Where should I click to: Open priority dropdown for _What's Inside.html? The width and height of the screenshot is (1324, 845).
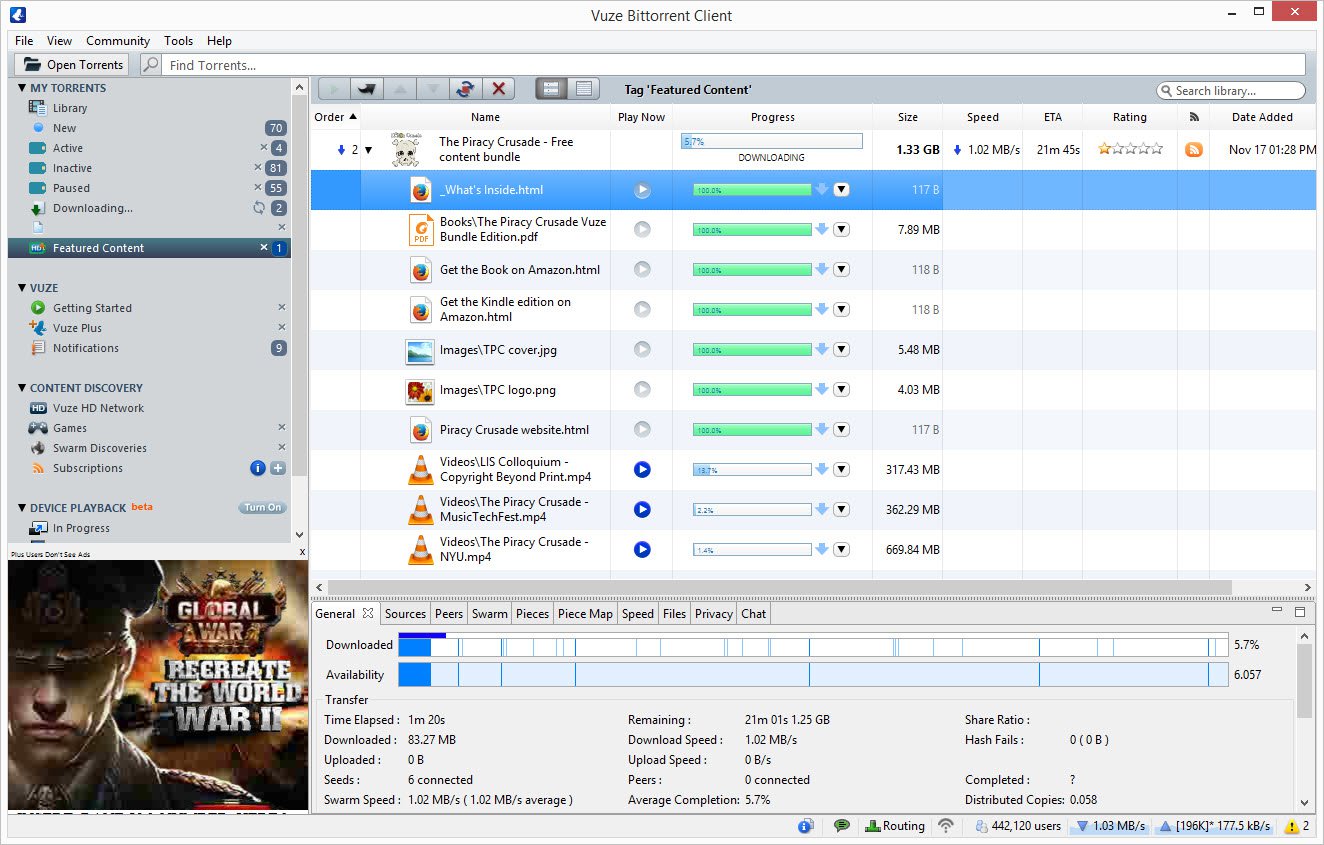pyautogui.click(x=841, y=190)
